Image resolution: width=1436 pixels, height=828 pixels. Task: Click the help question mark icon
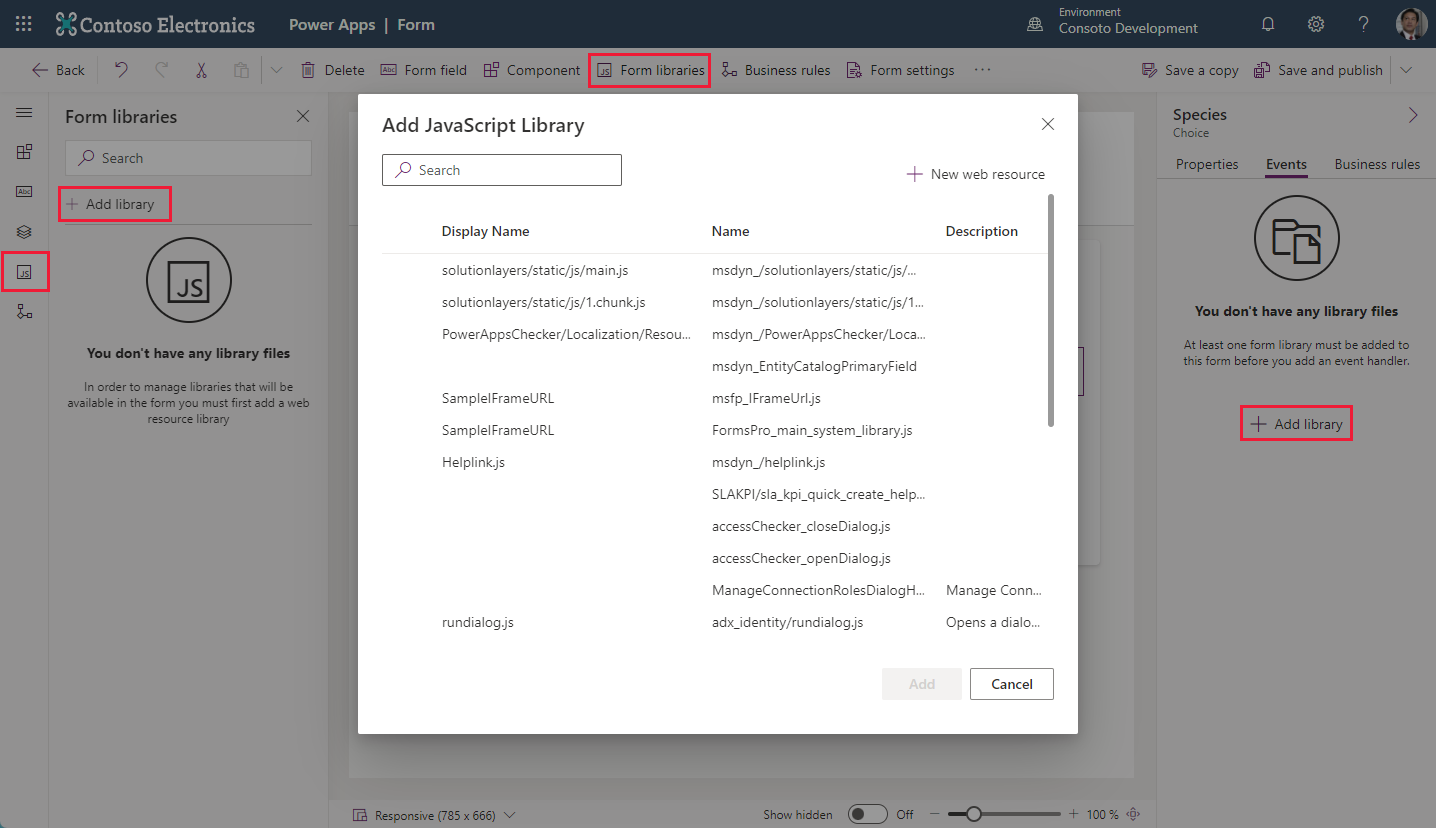[1364, 24]
